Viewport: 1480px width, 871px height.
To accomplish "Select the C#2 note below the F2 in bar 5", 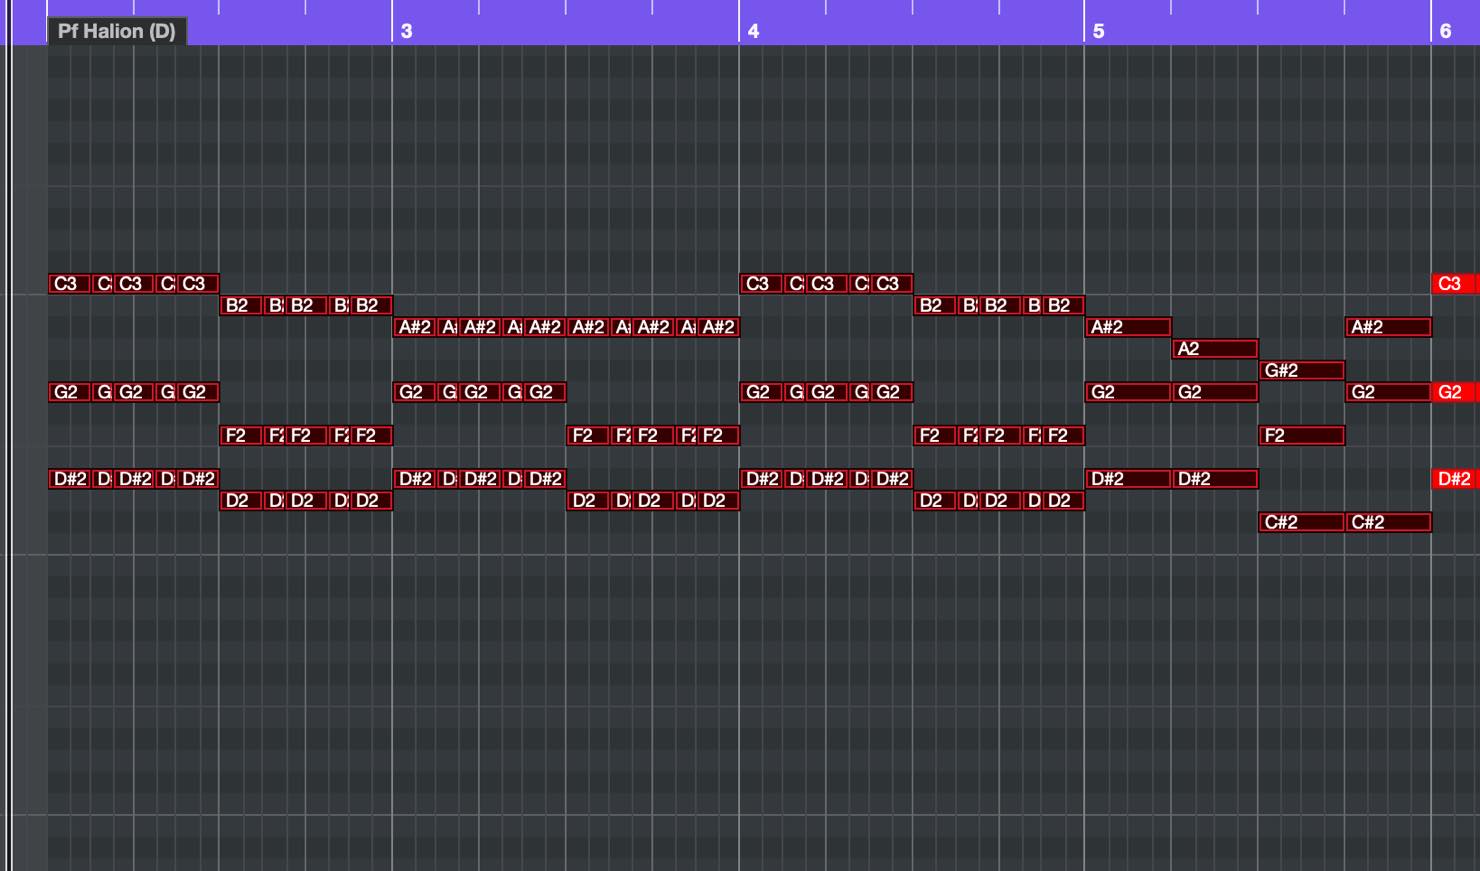I will (x=1301, y=522).
